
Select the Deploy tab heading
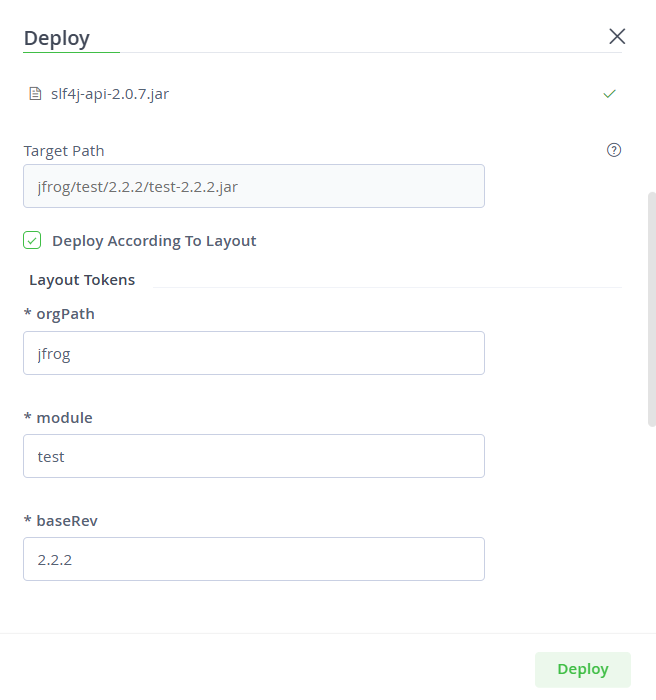click(x=57, y=38)
